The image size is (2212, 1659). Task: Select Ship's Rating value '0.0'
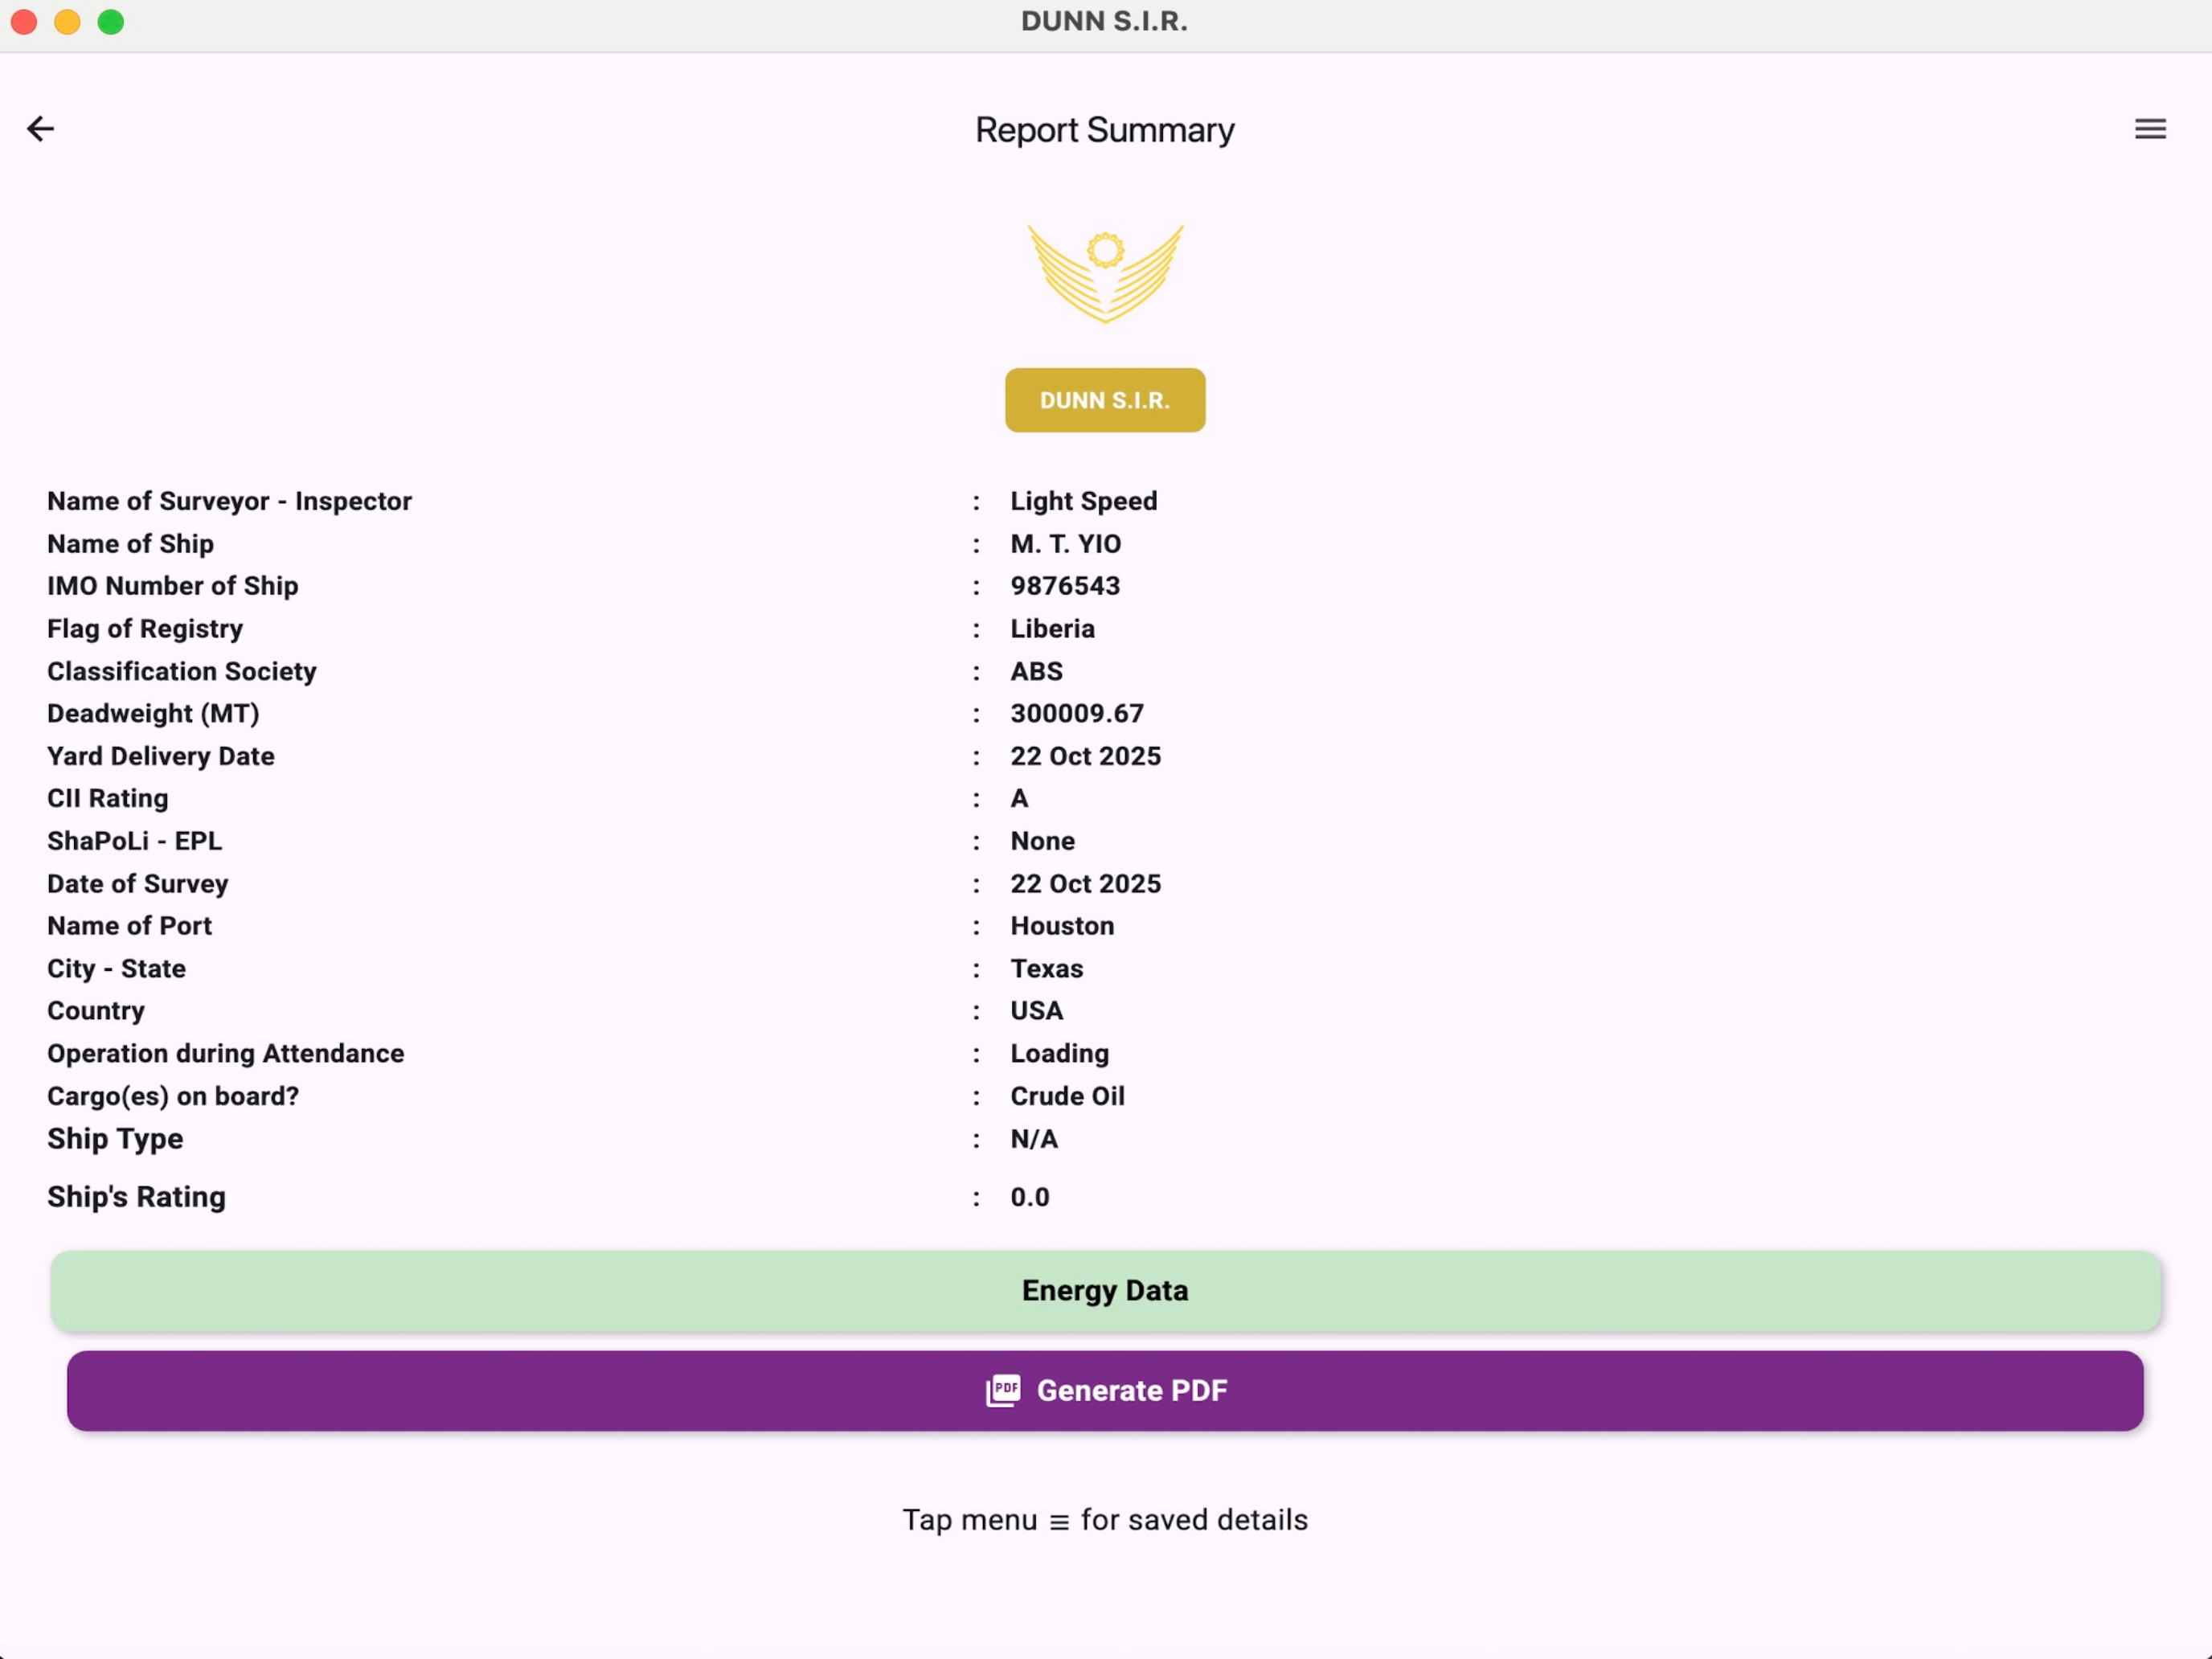tap(1029, 1198)
